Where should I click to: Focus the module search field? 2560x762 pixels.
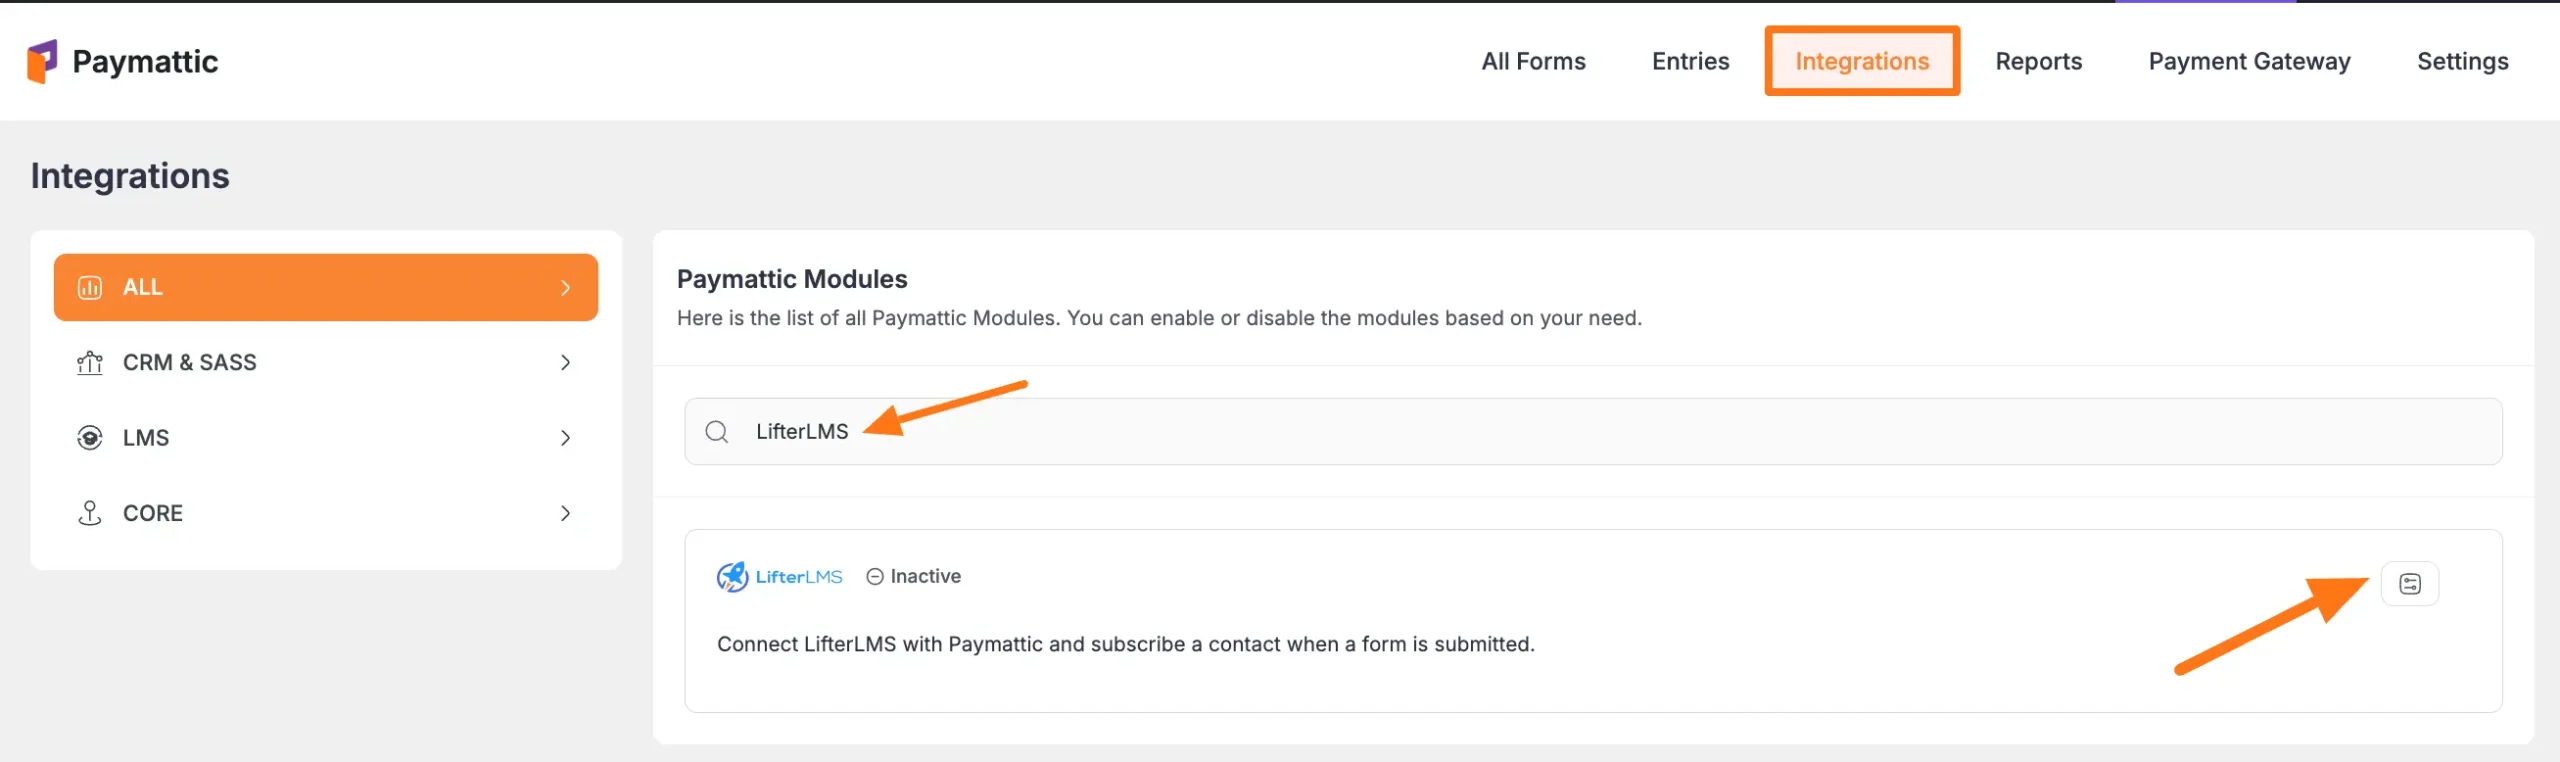coord(1593,431)
